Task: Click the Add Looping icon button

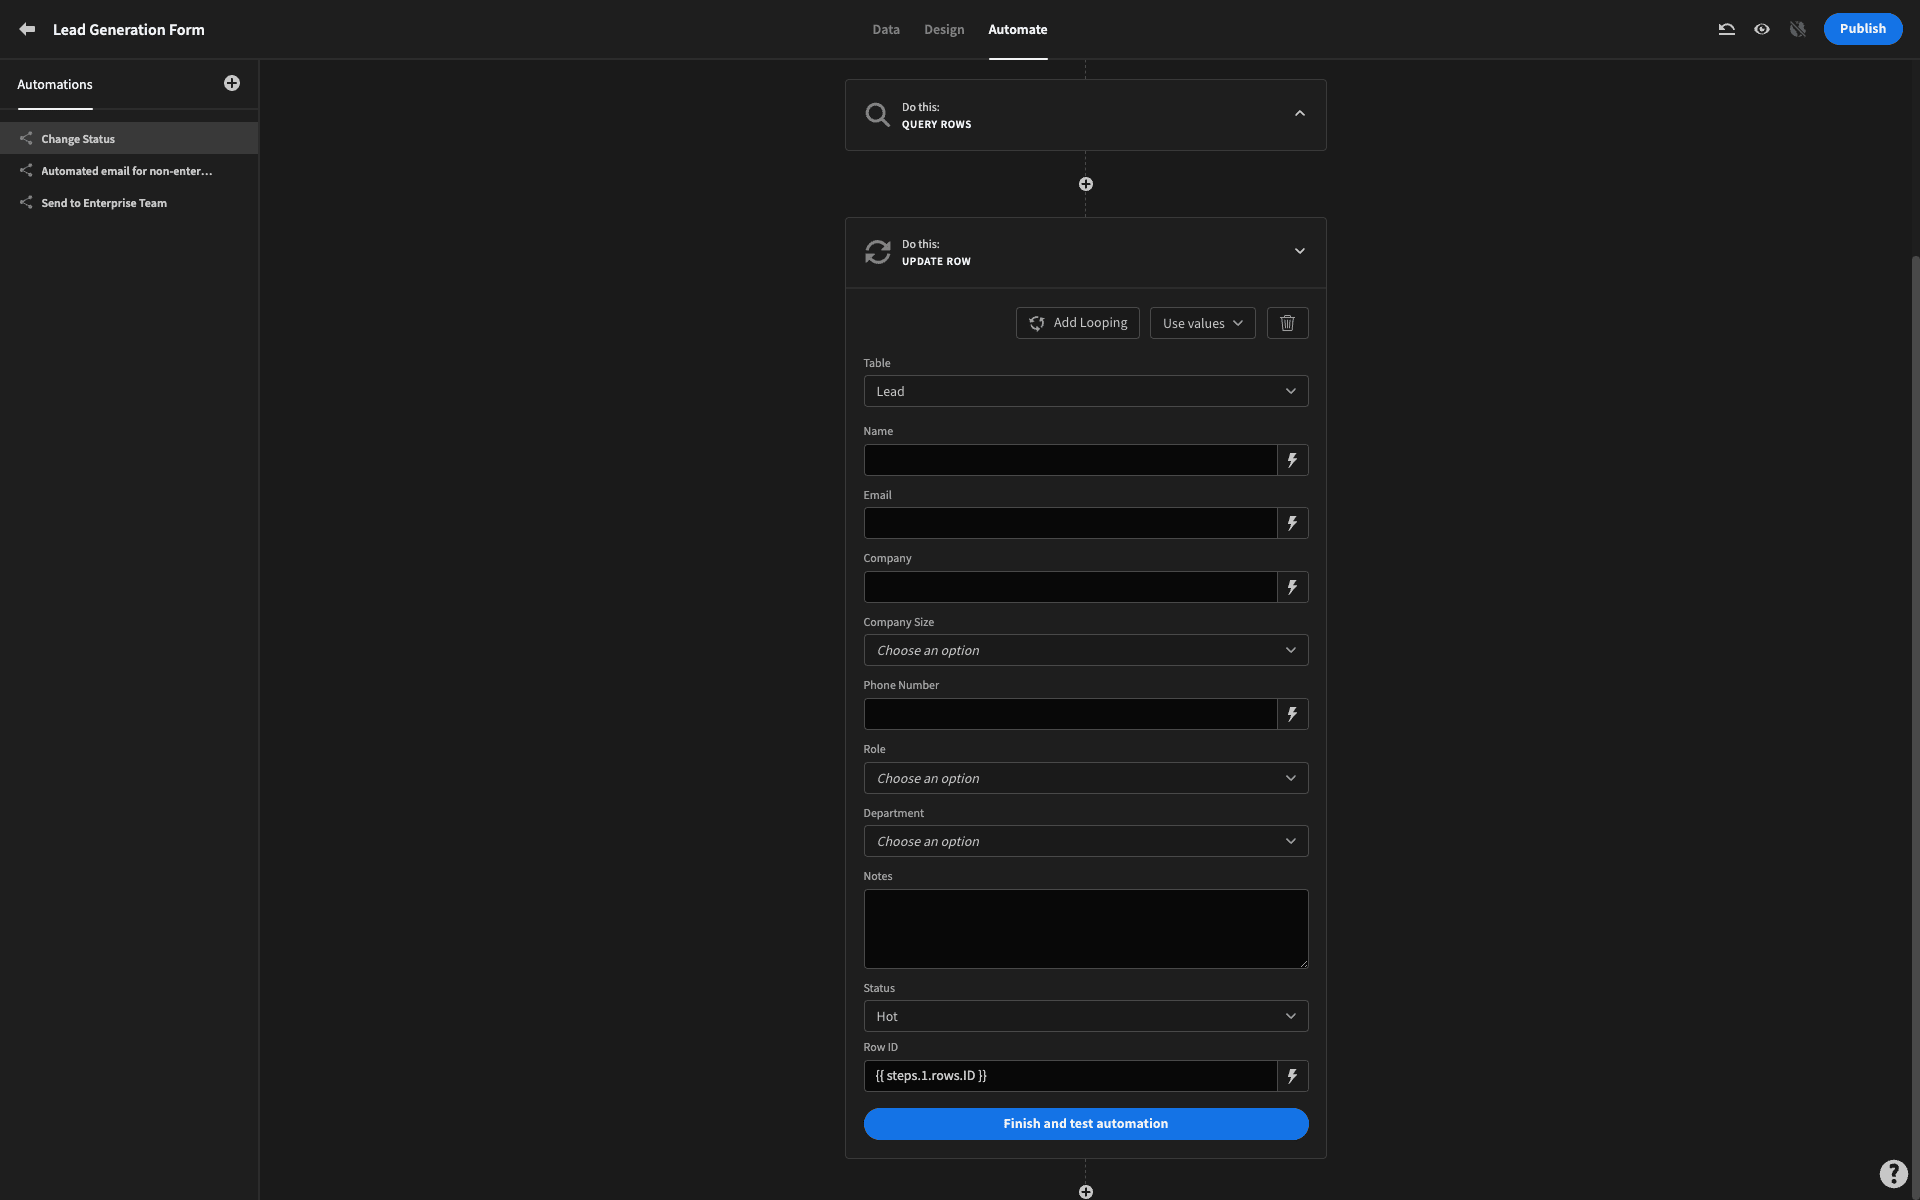Action: tap(1037, 322)
